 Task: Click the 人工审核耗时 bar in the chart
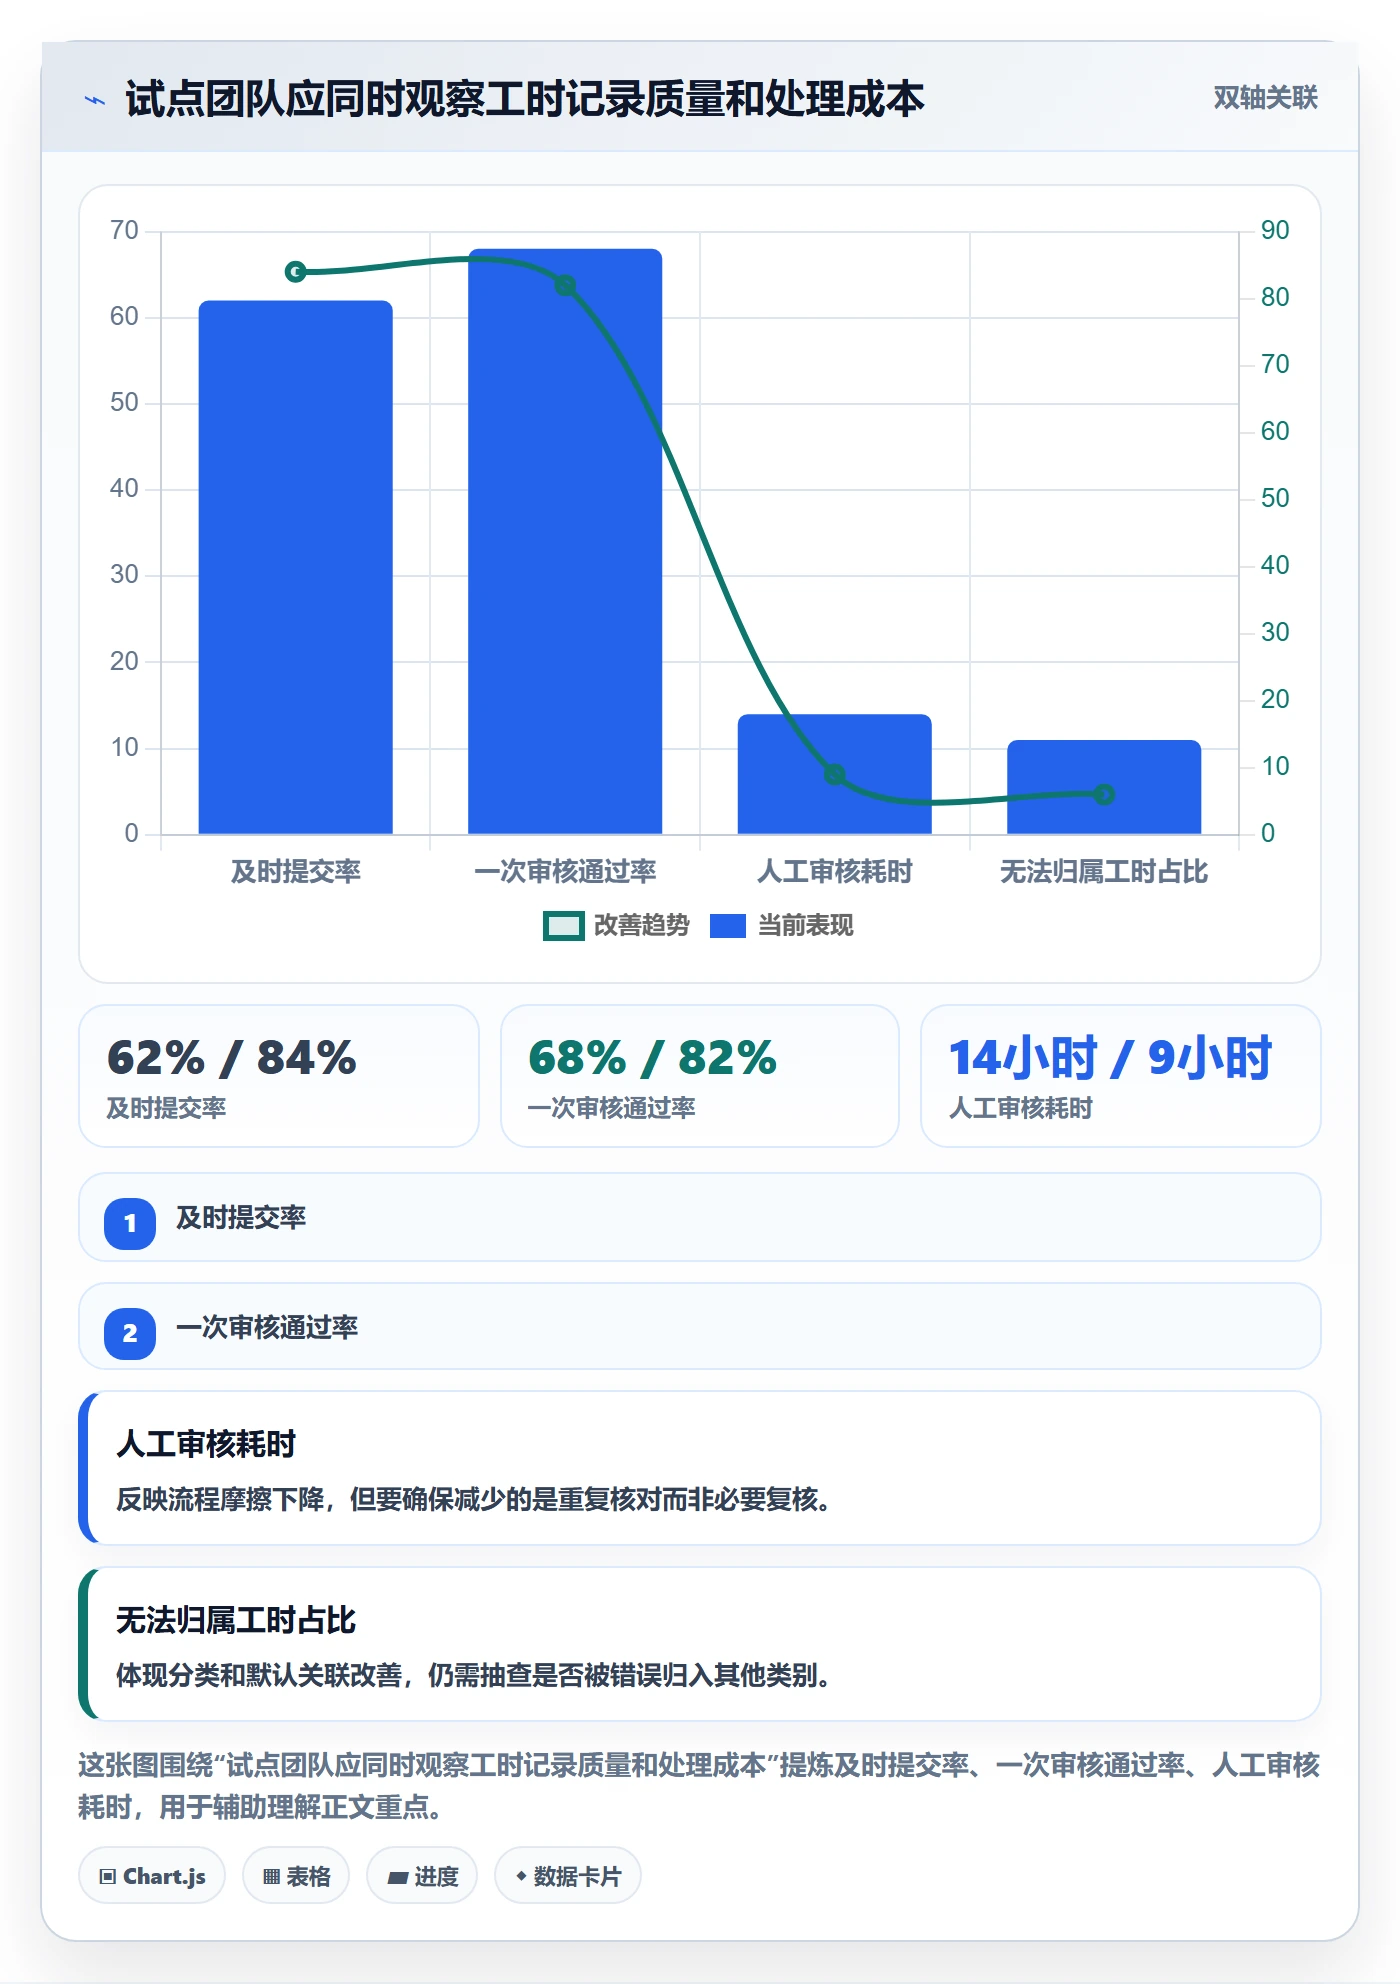[x=835, y=774]
